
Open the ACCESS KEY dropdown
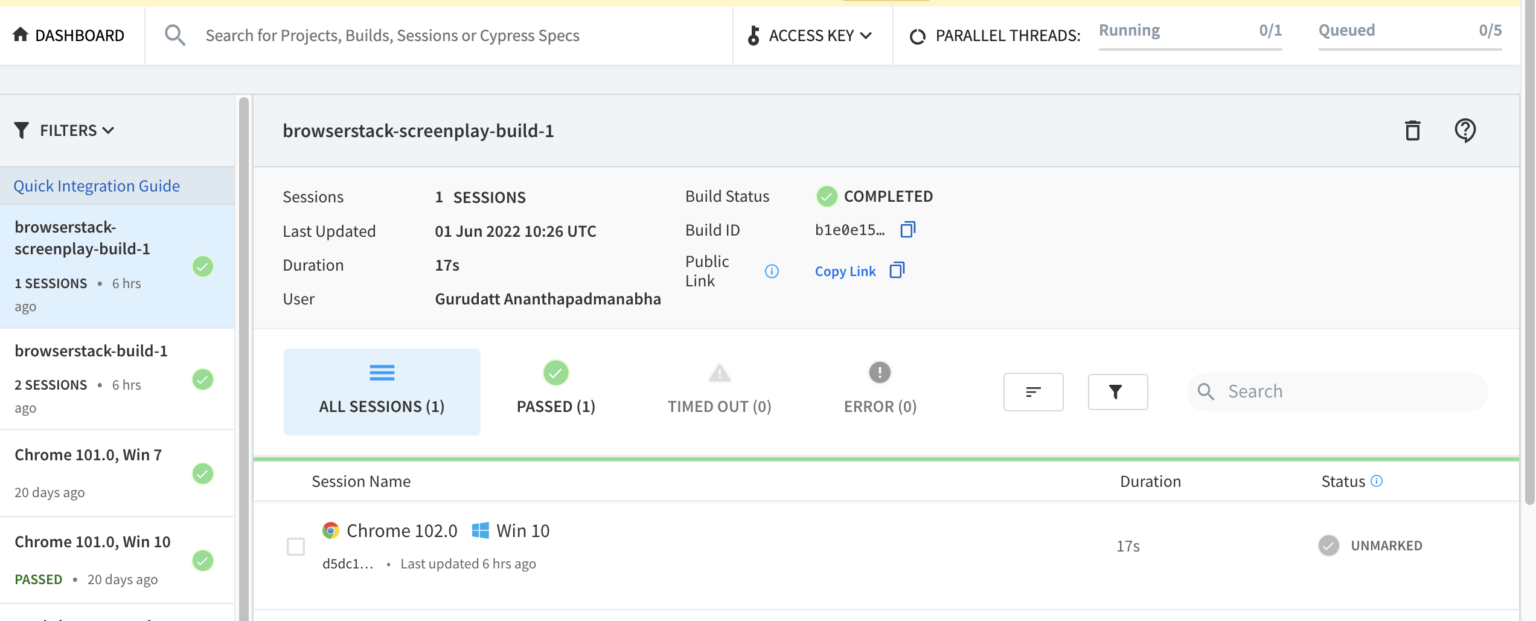[x=810, y=35]
